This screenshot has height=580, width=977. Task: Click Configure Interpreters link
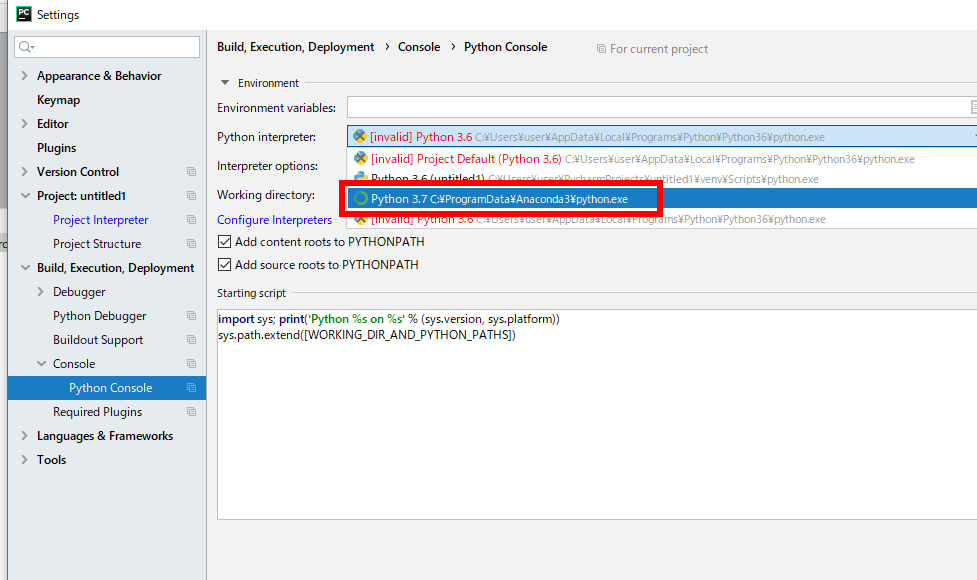coord(274,220)
